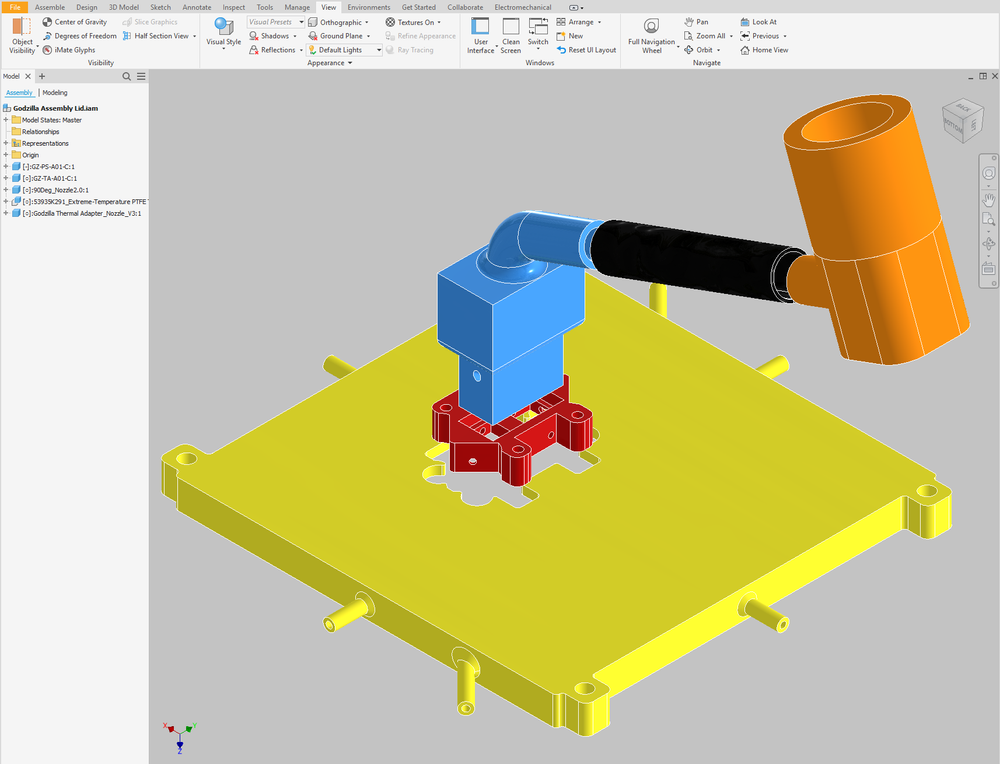Screen dimensions: 1000x764
Task: Click the Switch windows icon
Action: coord(538,27)
